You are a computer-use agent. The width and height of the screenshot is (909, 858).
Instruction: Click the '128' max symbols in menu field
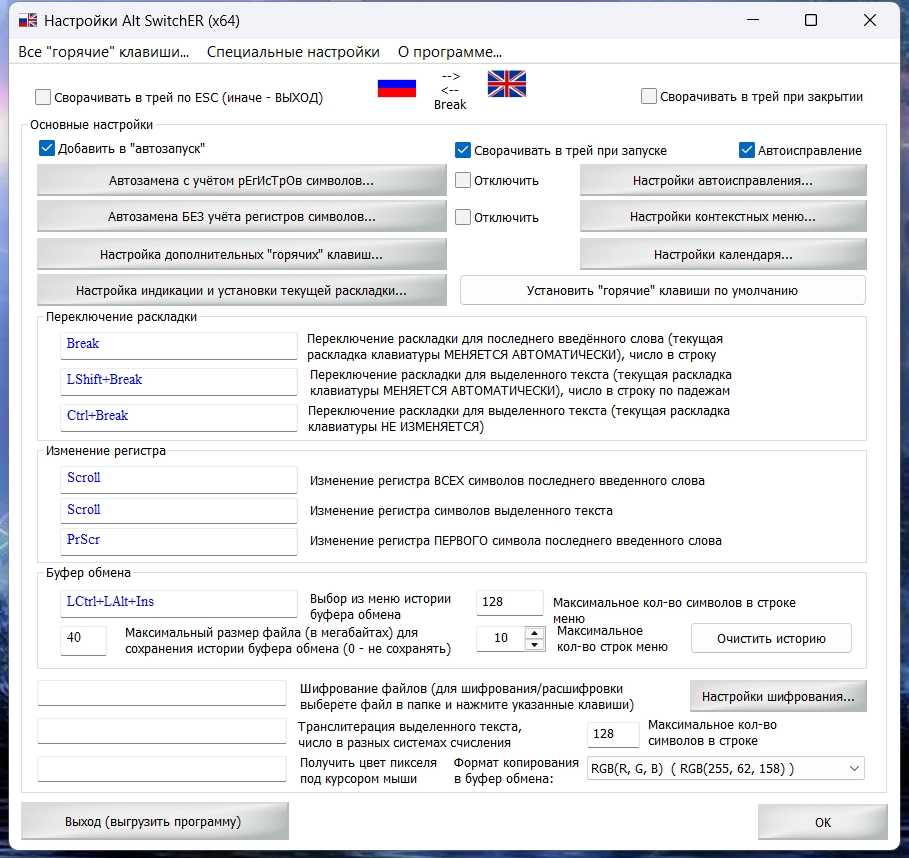[510, 602]
